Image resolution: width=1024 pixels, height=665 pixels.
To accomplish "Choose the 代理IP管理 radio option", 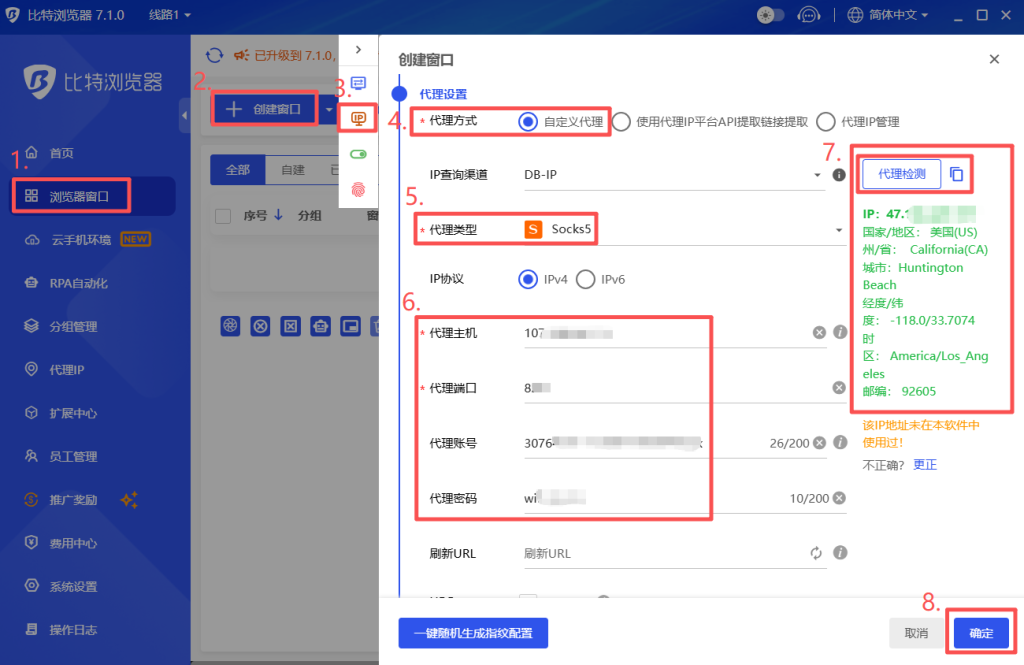I will click(x=825, y=122).
